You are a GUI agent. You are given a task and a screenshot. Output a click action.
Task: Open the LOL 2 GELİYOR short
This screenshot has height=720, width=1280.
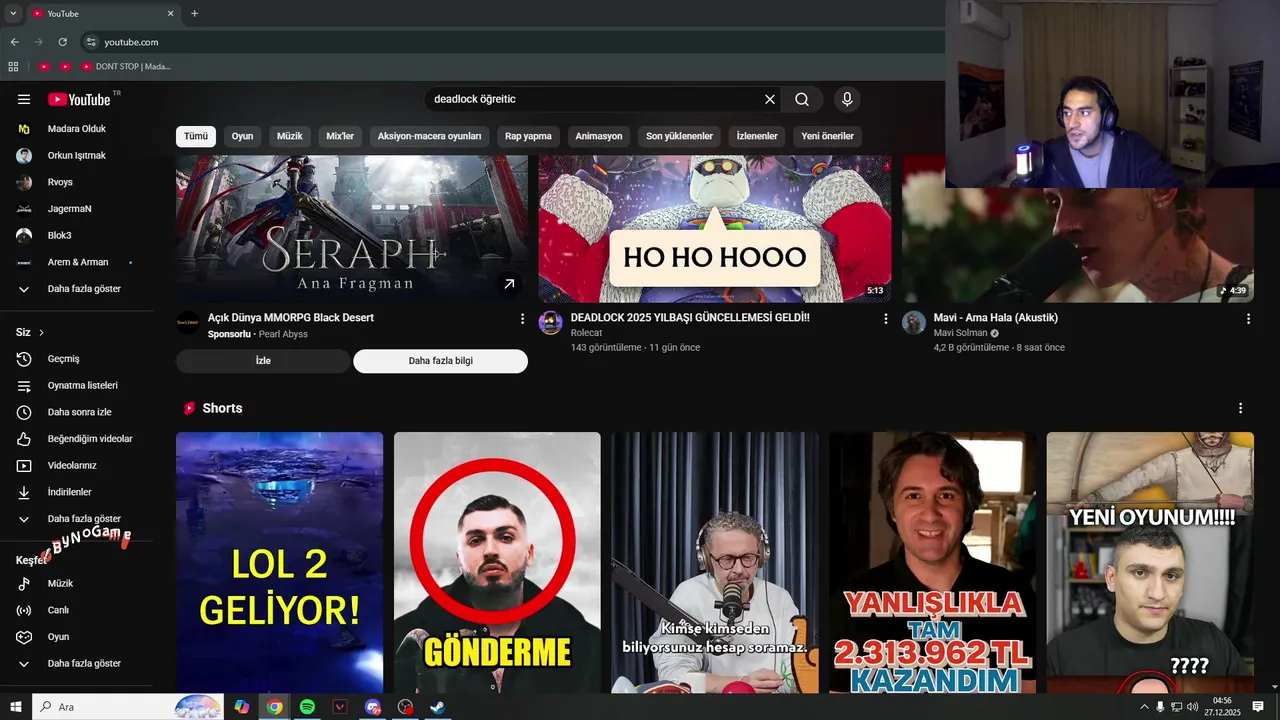[x=280, y=562]
